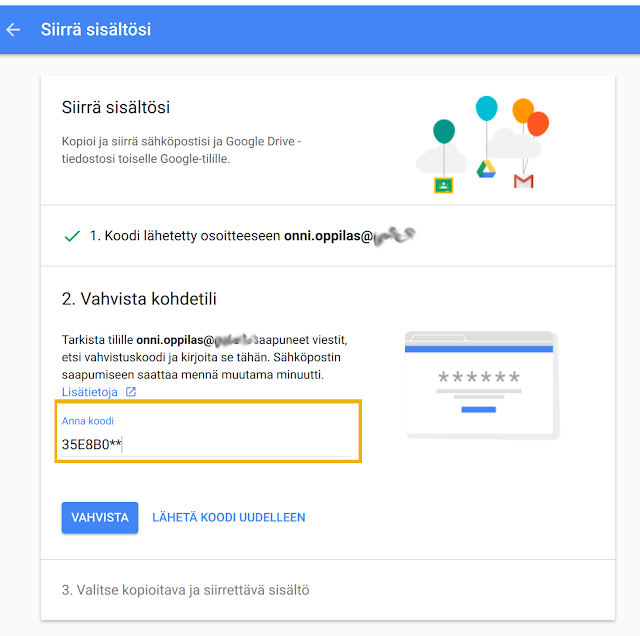
Task: Click the teal balloon illustration
Action: (444, 131)
